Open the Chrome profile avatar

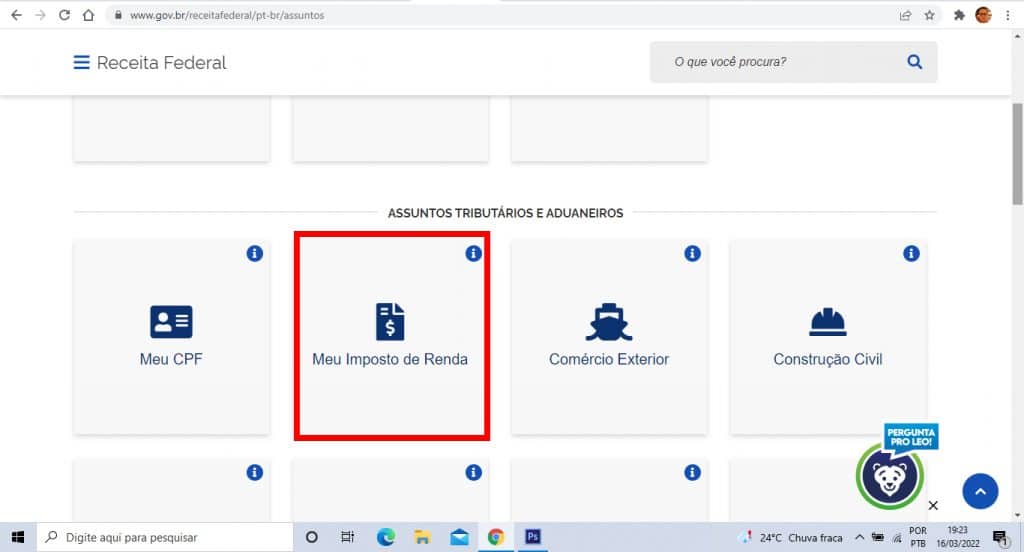(983, 14)
